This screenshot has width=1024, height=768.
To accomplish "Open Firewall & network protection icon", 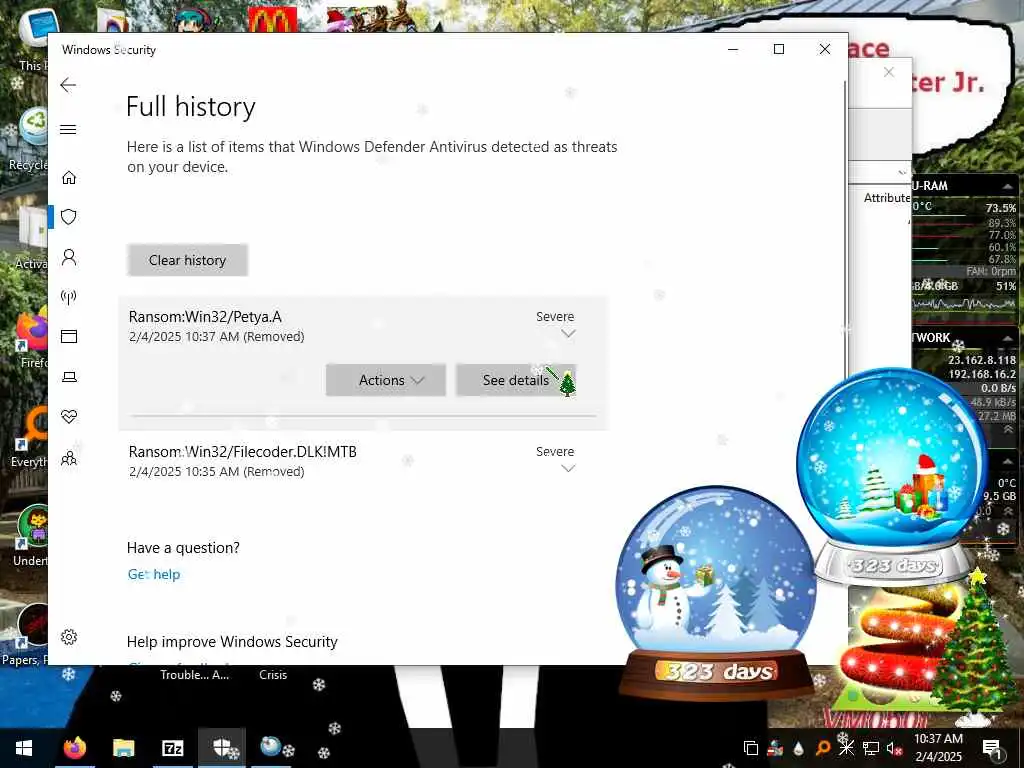I will (x=69, y=297).
